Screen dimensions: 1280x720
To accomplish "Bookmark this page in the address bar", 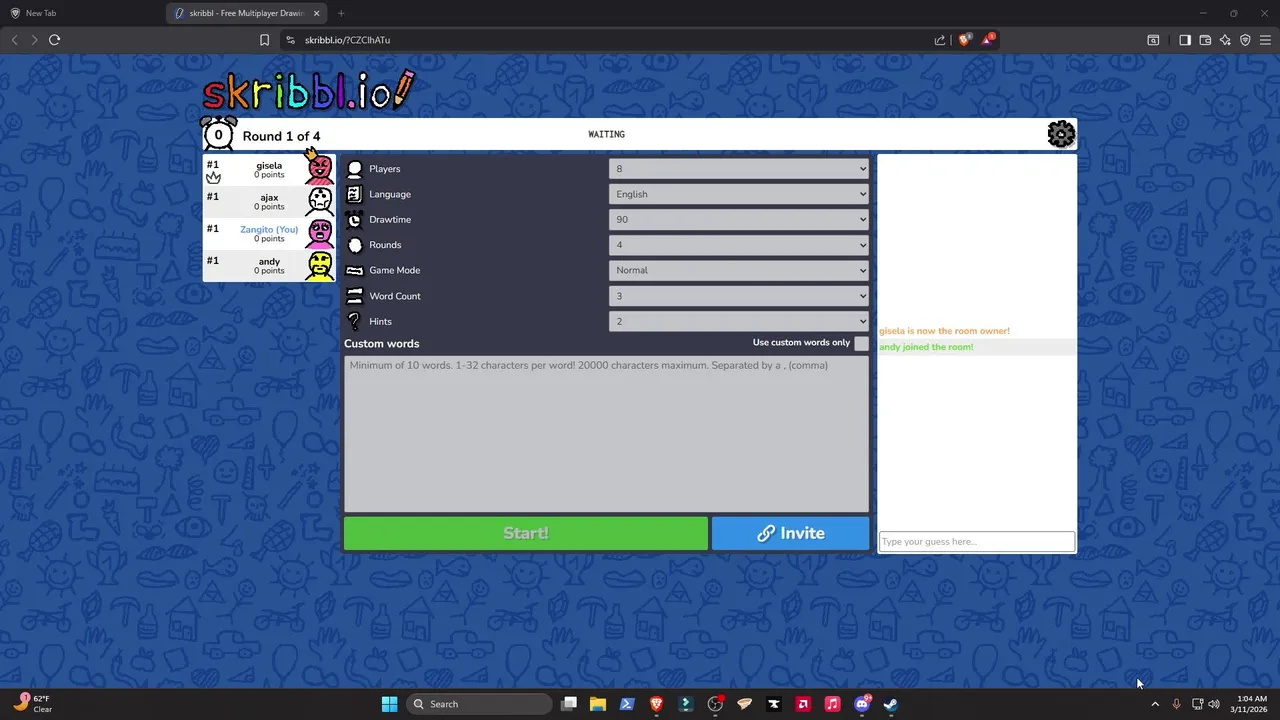I will (x=264, y=40).
